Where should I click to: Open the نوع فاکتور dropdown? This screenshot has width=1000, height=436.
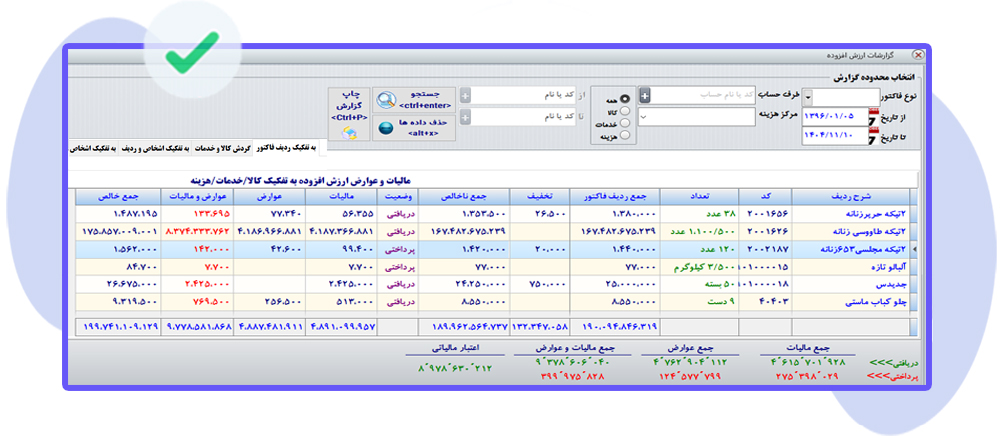(808, 98)
